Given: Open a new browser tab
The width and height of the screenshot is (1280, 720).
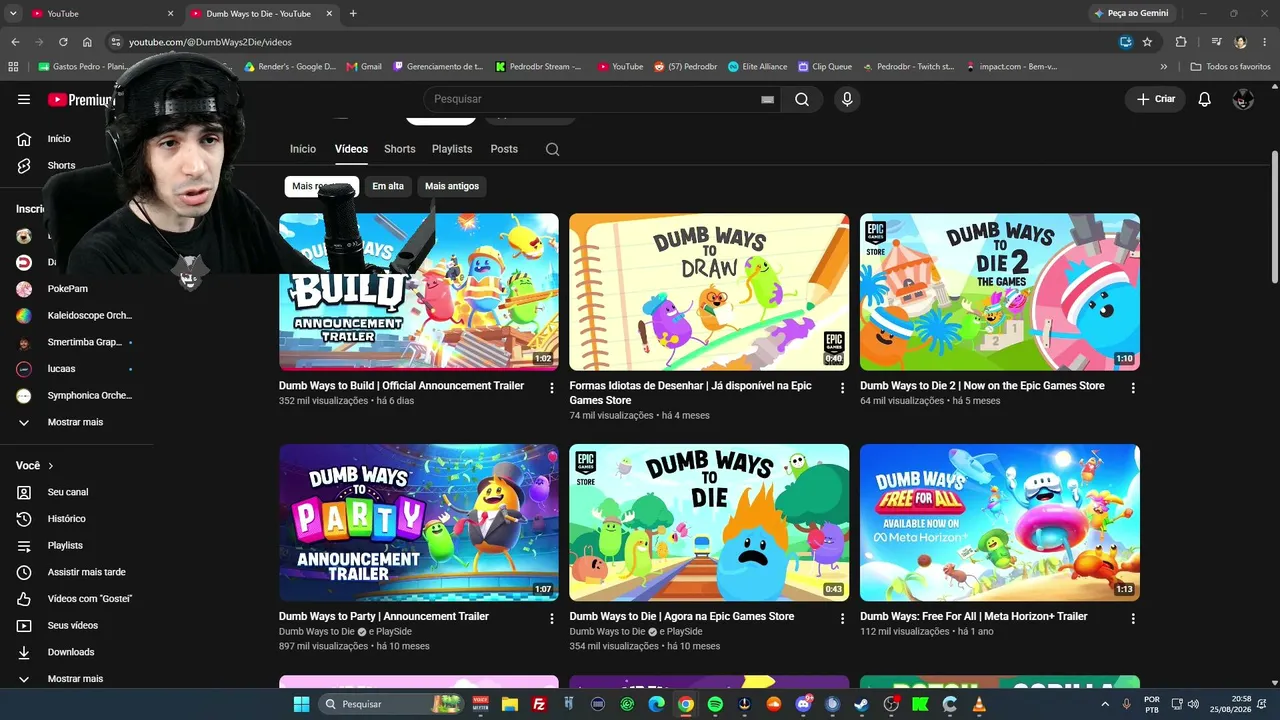Looking at the screenshot, I should click(353, 14).
